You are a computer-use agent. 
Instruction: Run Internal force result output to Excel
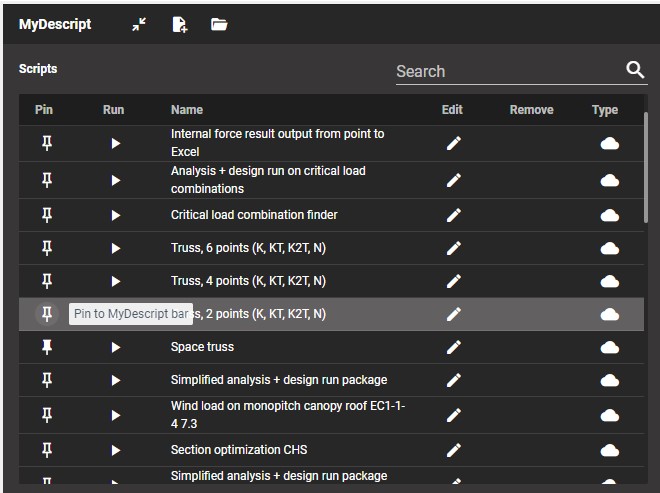[x=115, y=144]
